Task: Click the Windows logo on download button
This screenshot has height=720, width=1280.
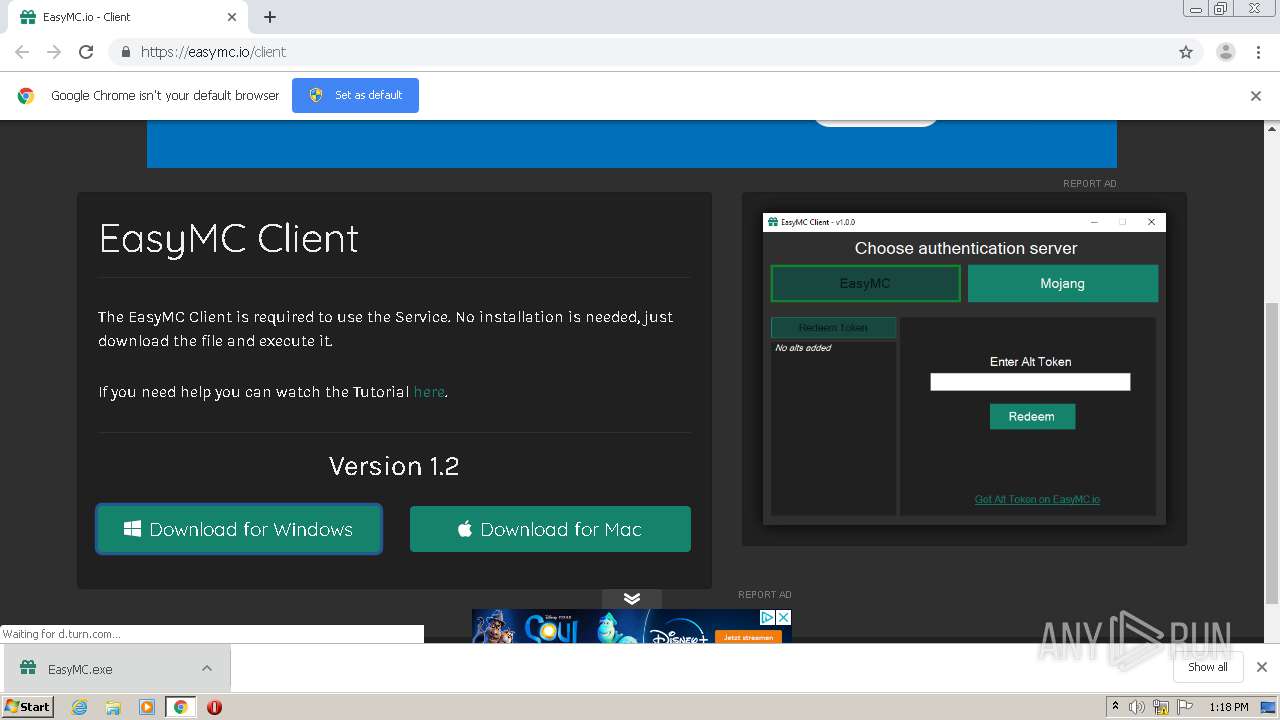Action: click(x=132, y=529)
